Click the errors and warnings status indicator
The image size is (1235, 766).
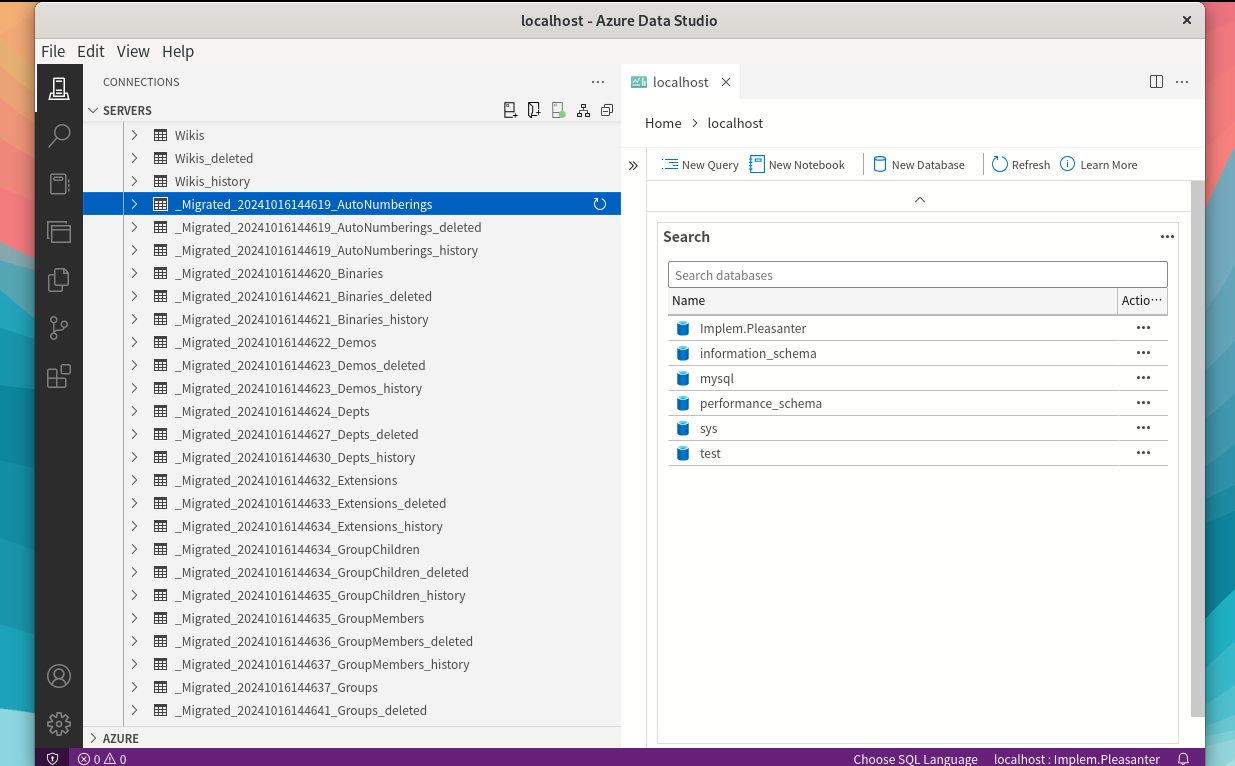pos(102,759)
